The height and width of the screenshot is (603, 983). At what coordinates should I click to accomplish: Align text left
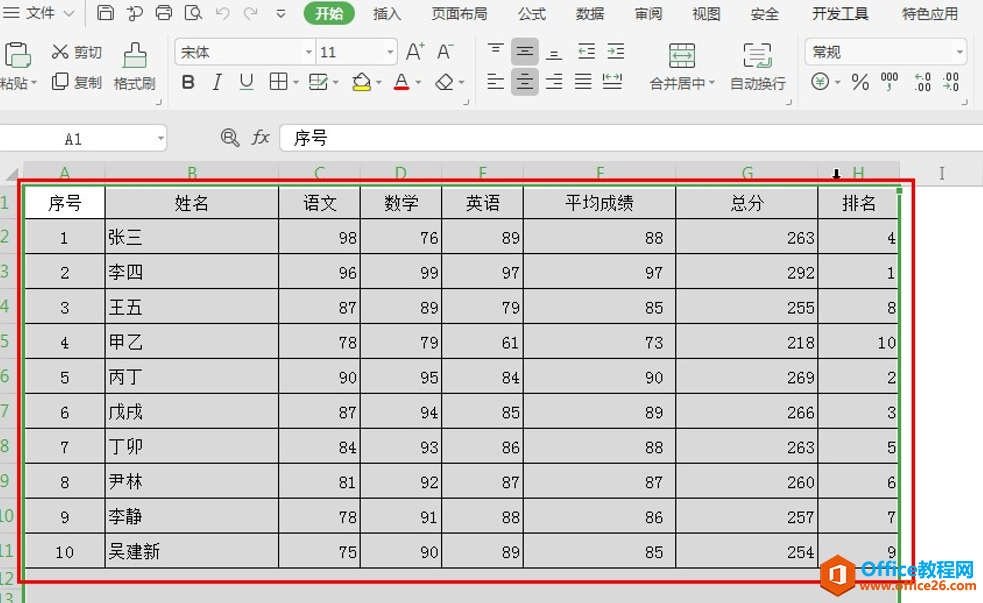pyautogui.click(x=495, y=81)
